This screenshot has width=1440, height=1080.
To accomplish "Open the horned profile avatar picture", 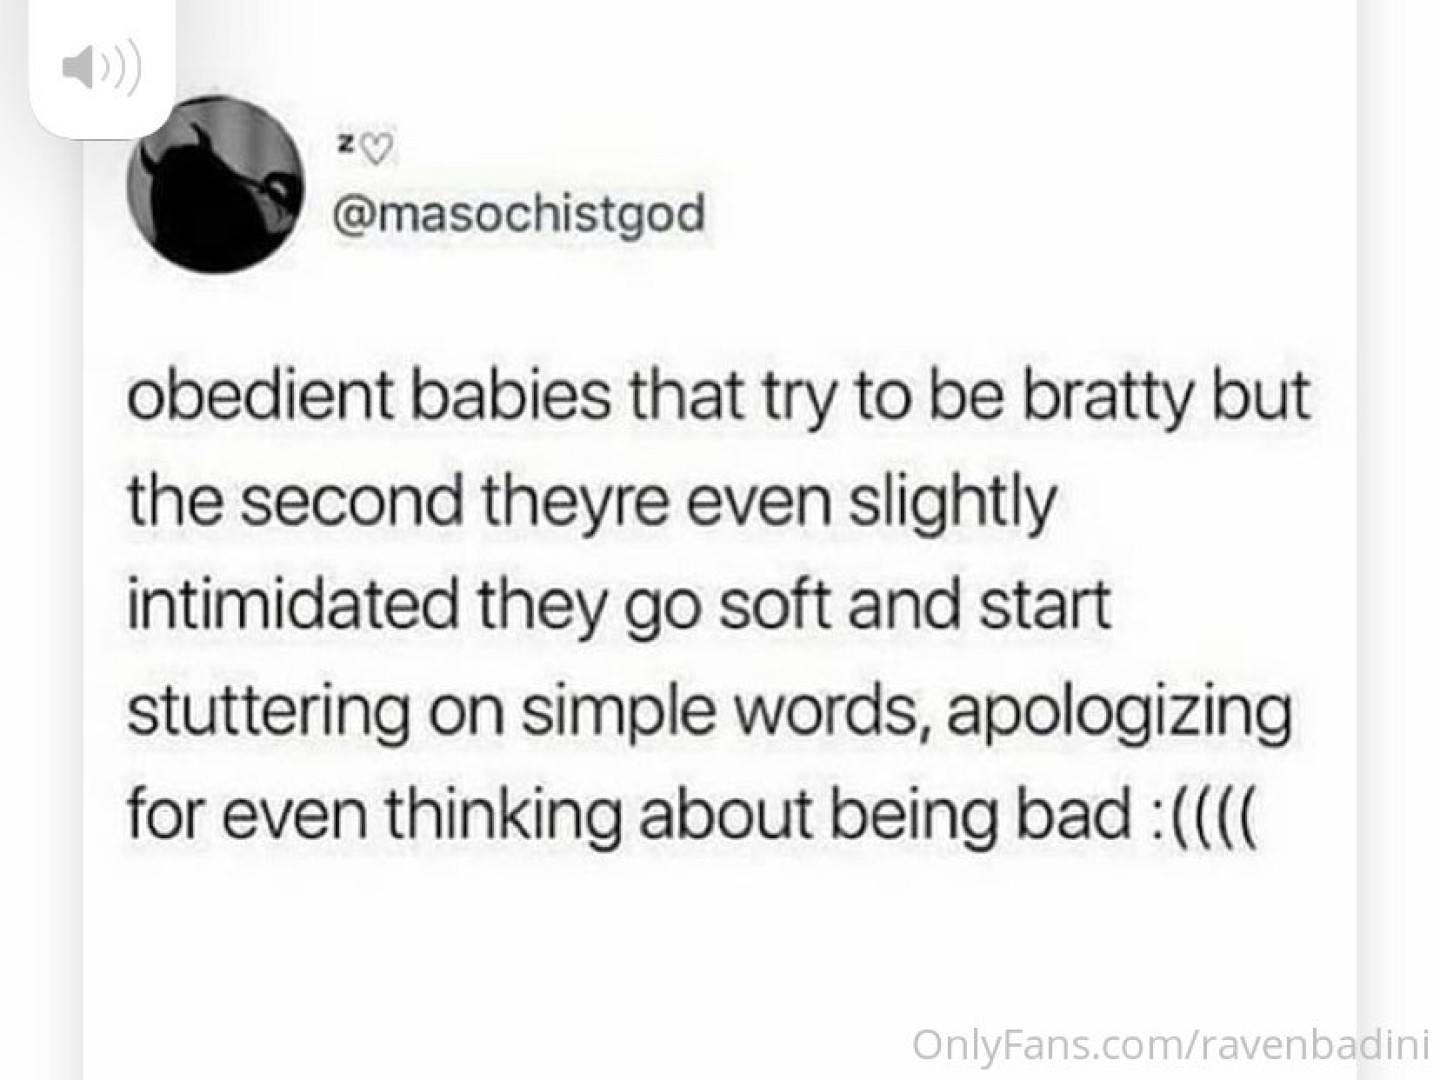I will pyautogui.click(x=216, y=185).
